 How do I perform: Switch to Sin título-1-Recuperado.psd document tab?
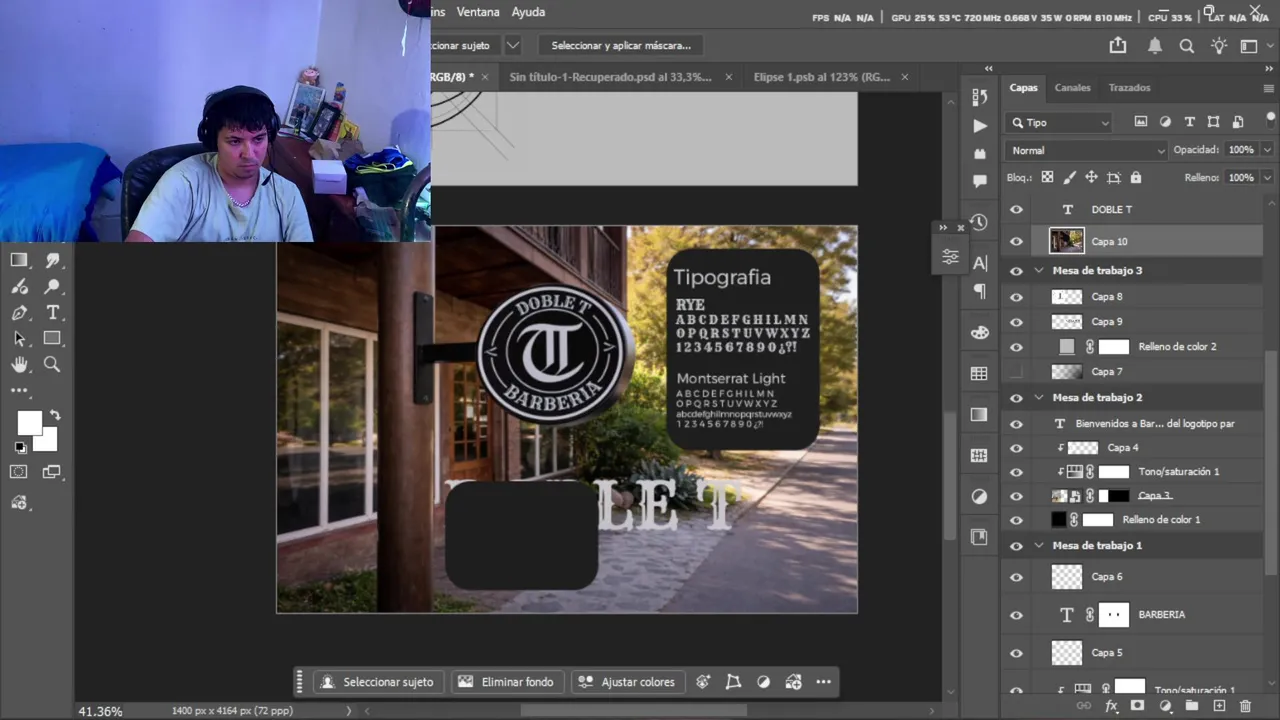click(x=610, y=77)
